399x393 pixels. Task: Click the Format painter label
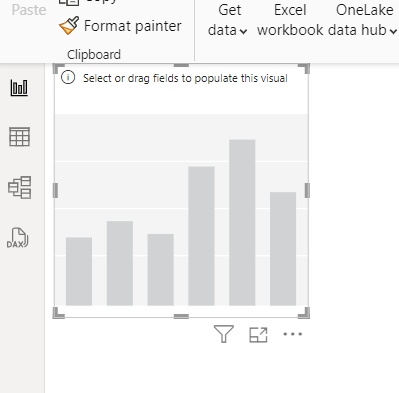coord(133,26)
